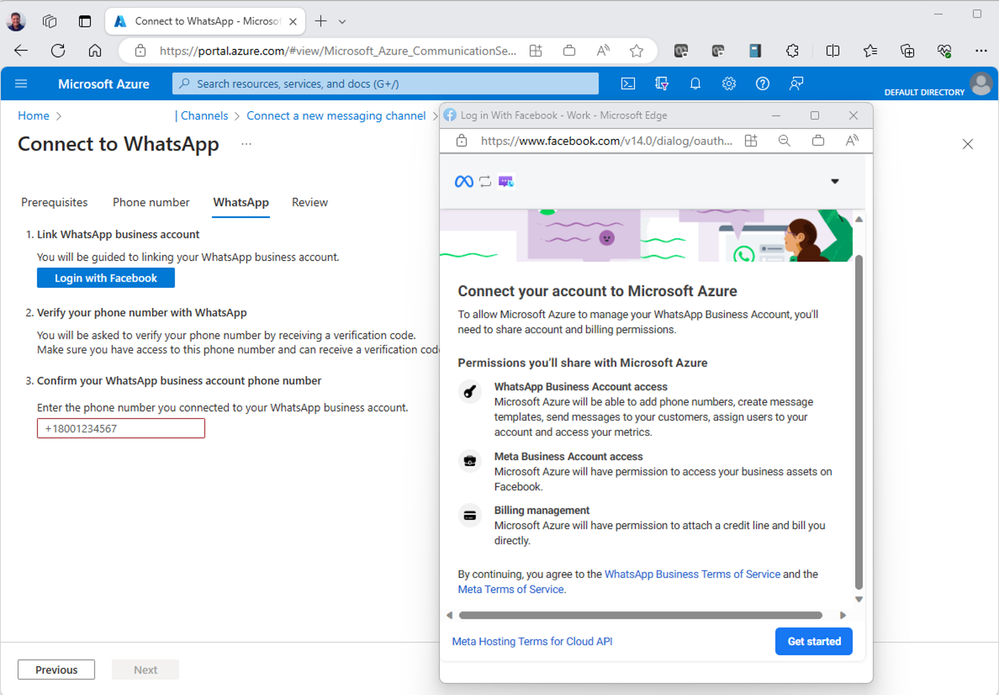View site info lock in Facebook popup

(462, 141)
